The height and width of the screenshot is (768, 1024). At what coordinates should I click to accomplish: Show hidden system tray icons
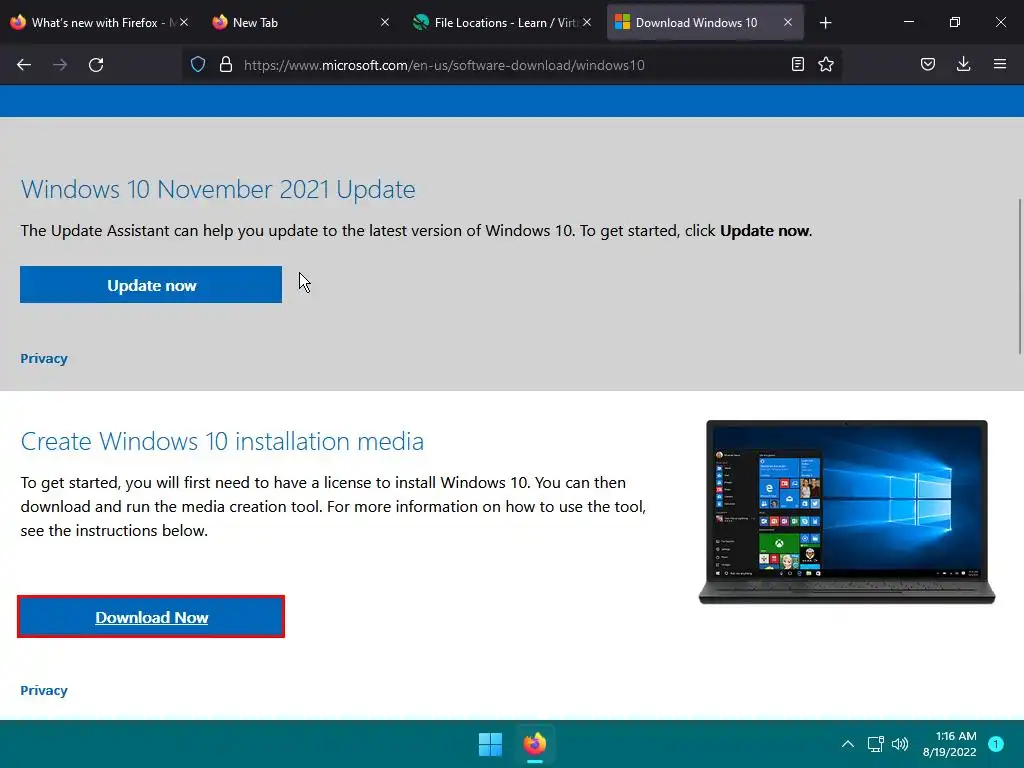(848, 744)
